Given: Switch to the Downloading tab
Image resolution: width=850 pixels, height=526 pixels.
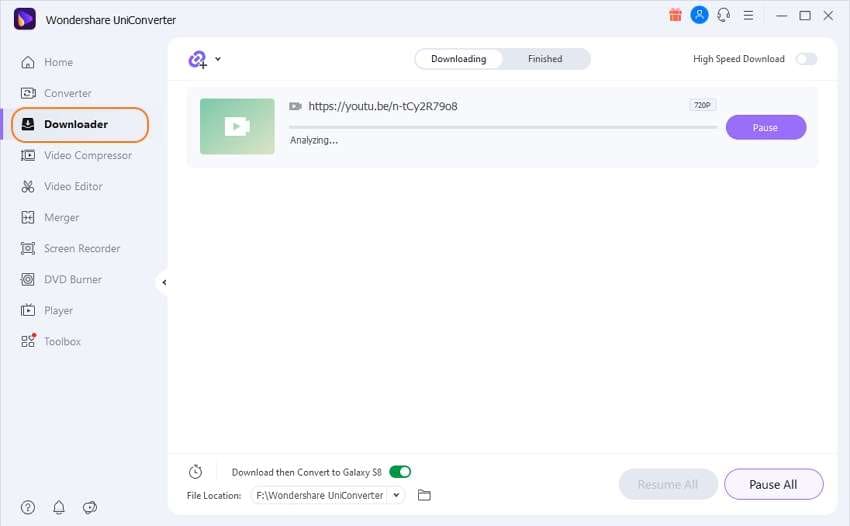Looking at the screenshot, I should pos(459,59).
